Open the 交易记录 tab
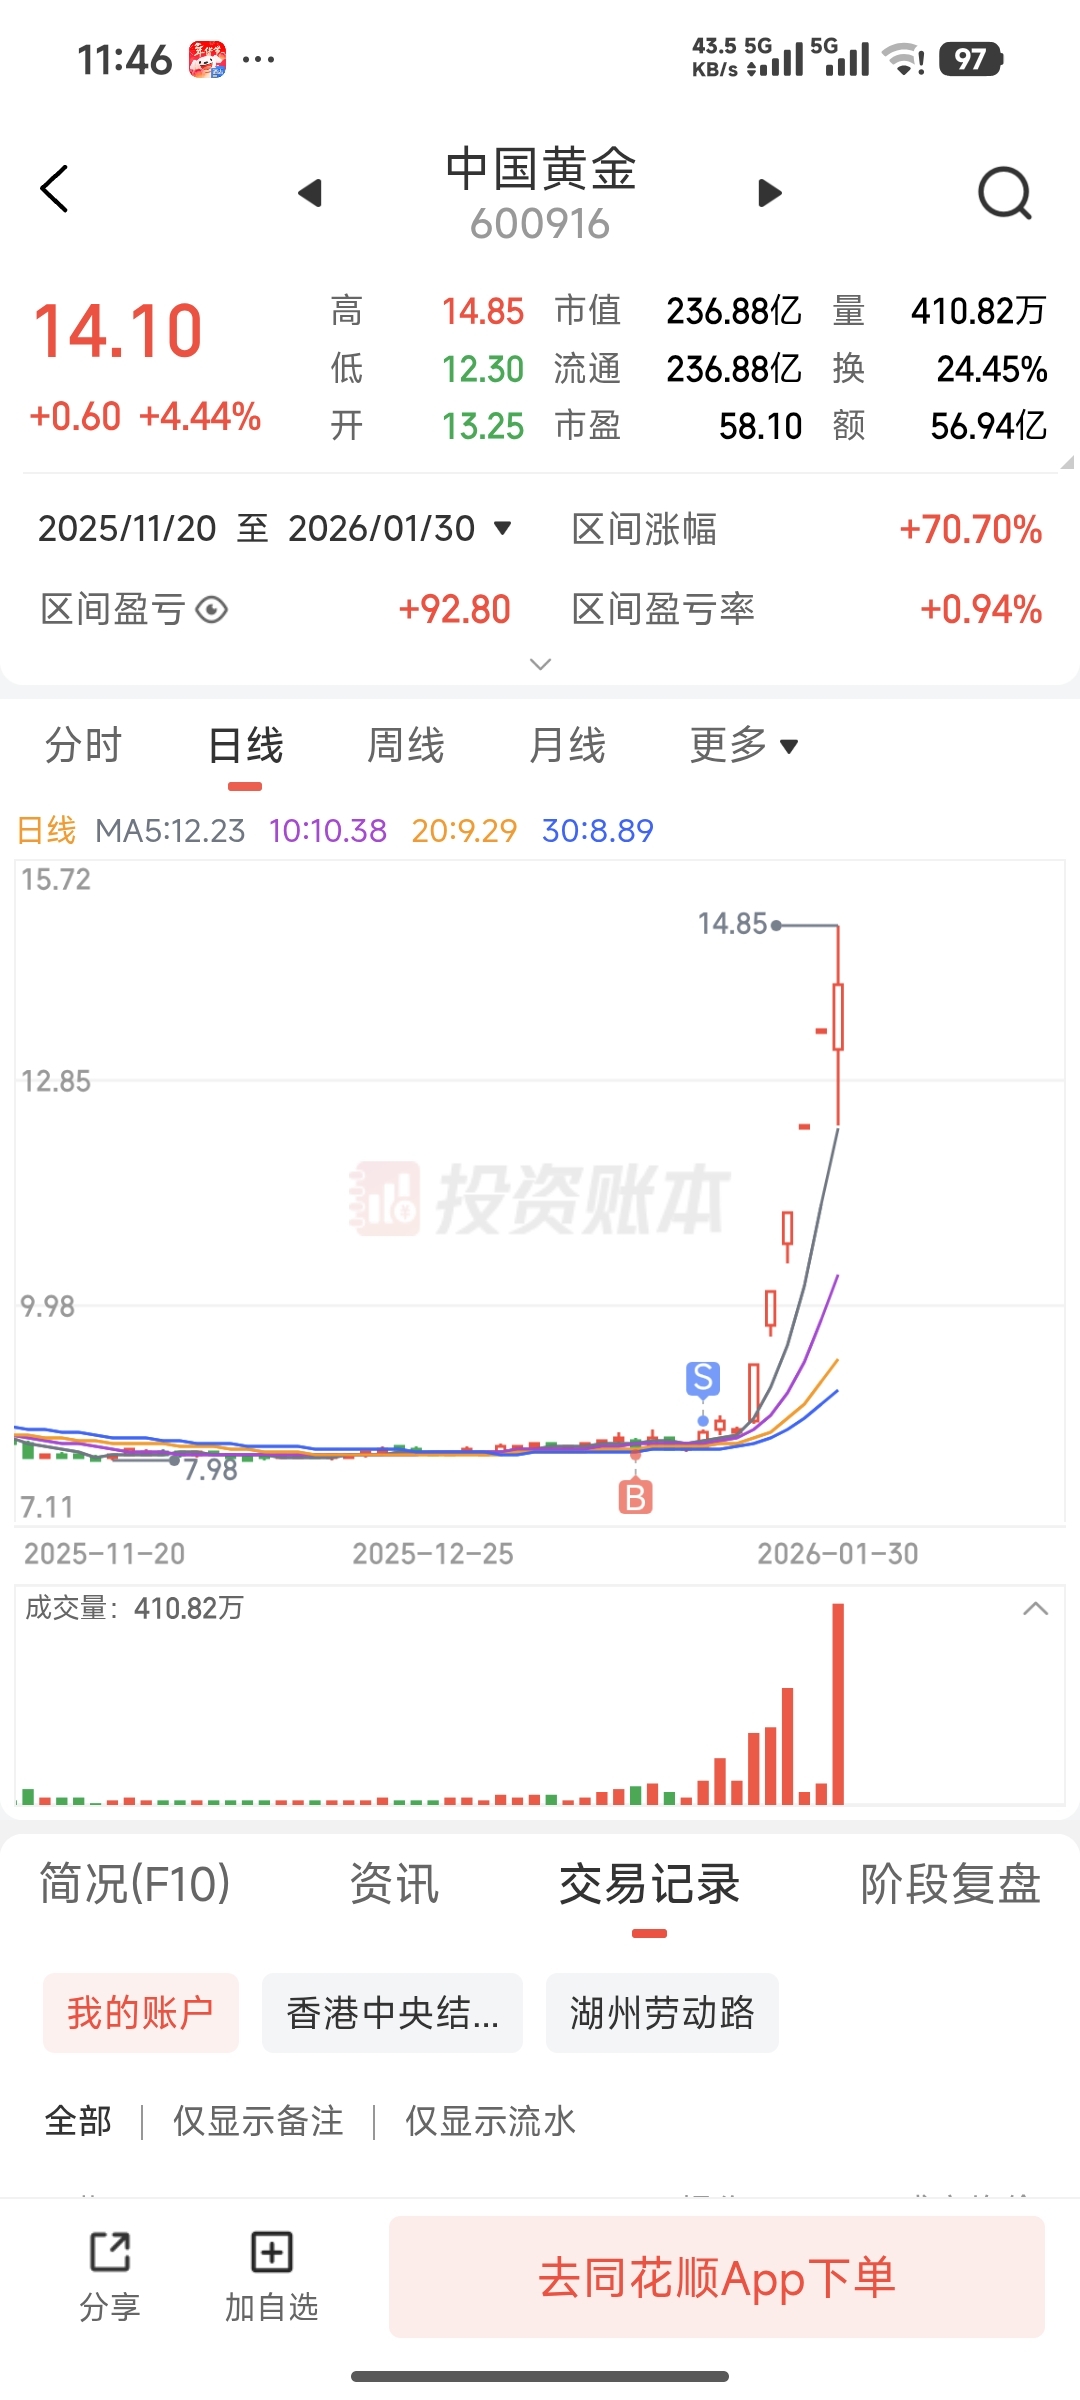The width and height of the screenshot is (1080, 2400). pos(649,1884)
